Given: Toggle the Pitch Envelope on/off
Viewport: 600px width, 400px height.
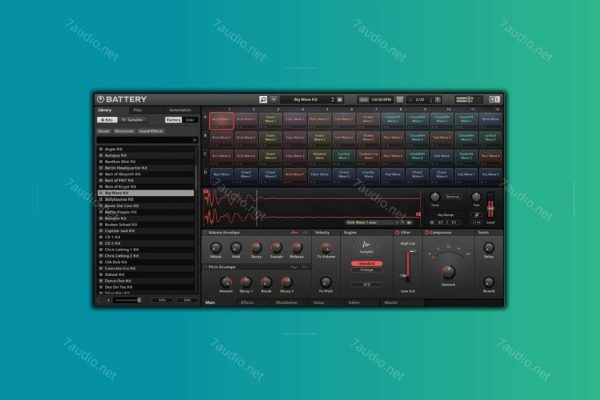Looking at the screenshot, I should tap(205, 267).
